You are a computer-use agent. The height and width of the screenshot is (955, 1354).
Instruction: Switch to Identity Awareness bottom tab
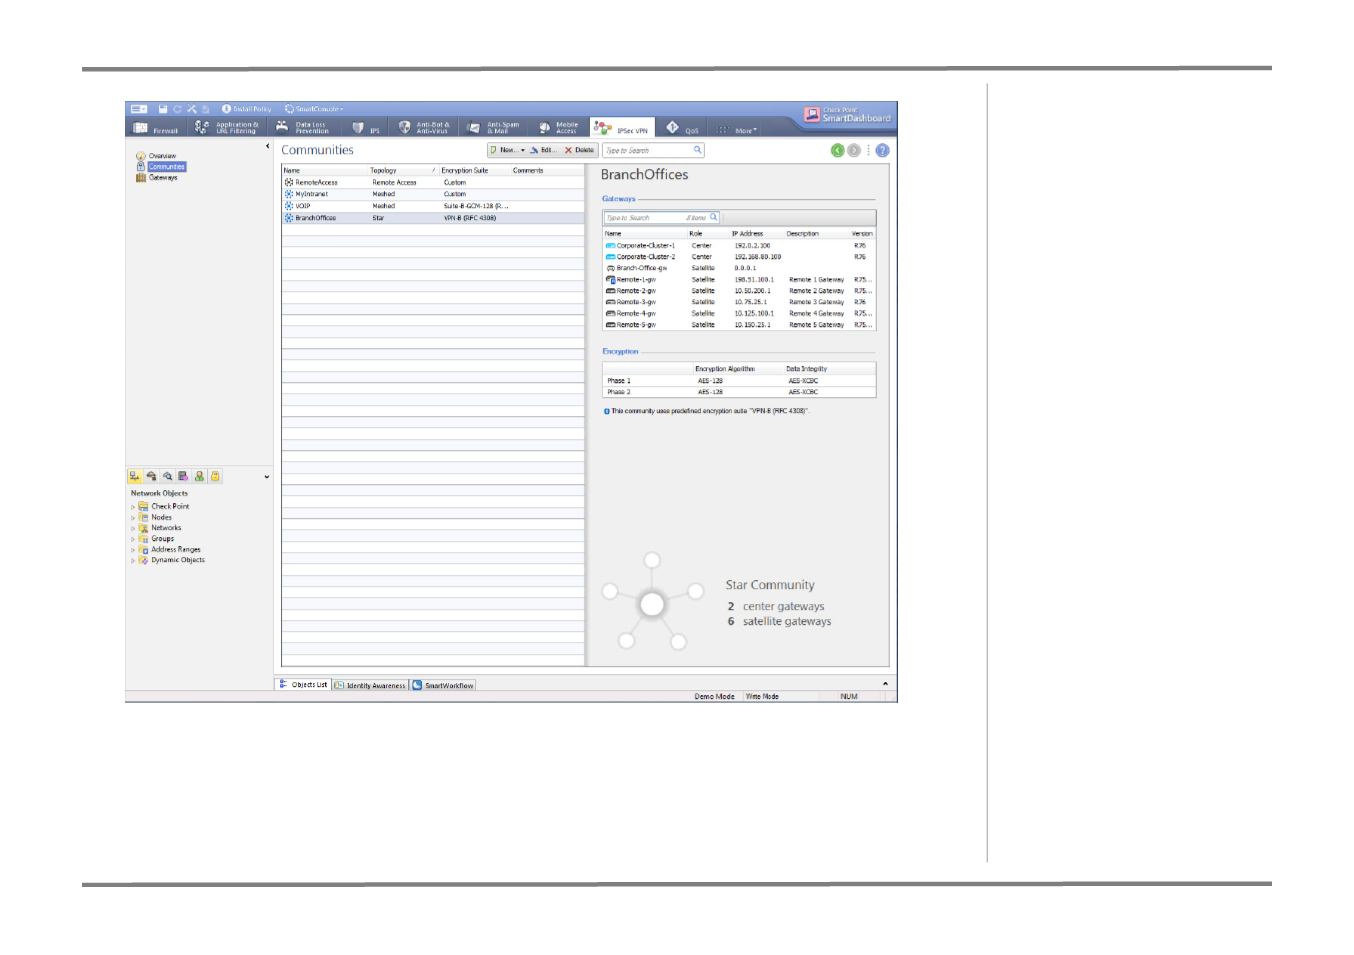[x=370, y=685]
